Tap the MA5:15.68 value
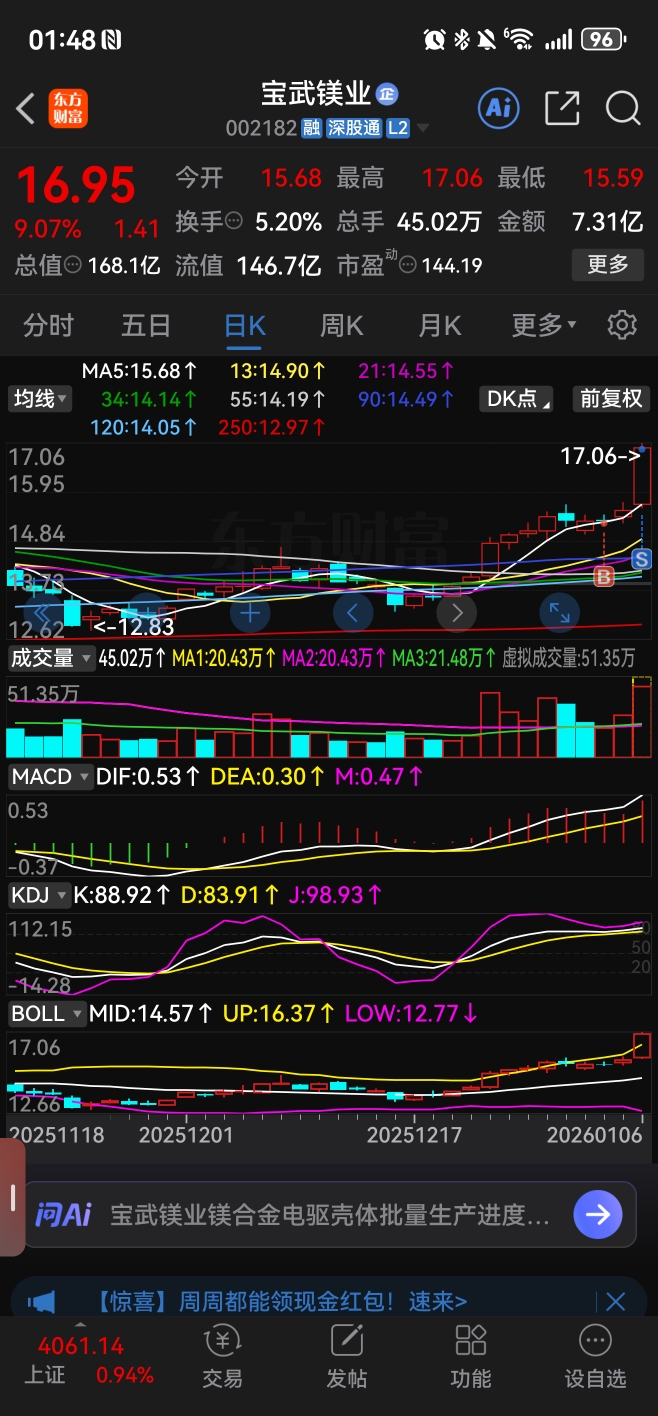Viewport: 658px width, 1416px height. coord(139,371)
